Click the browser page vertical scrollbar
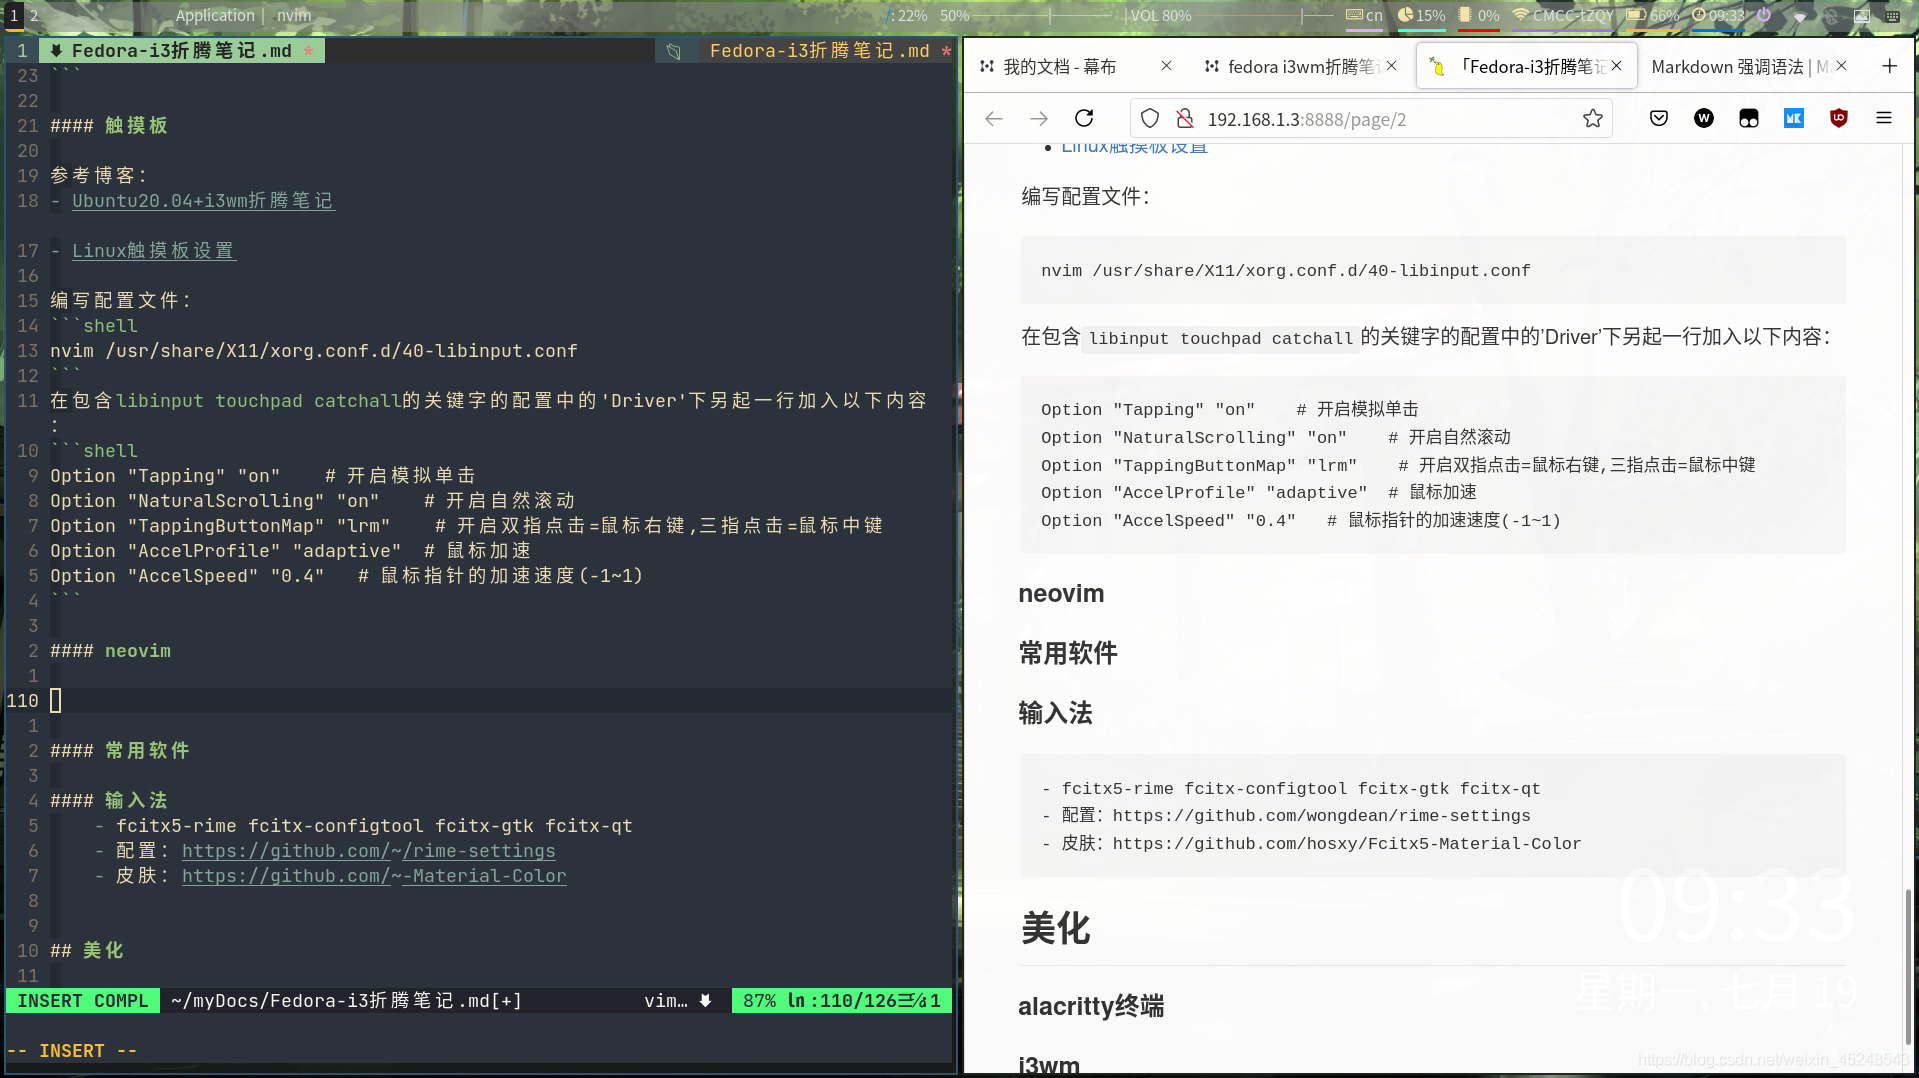 (1907, 965)
